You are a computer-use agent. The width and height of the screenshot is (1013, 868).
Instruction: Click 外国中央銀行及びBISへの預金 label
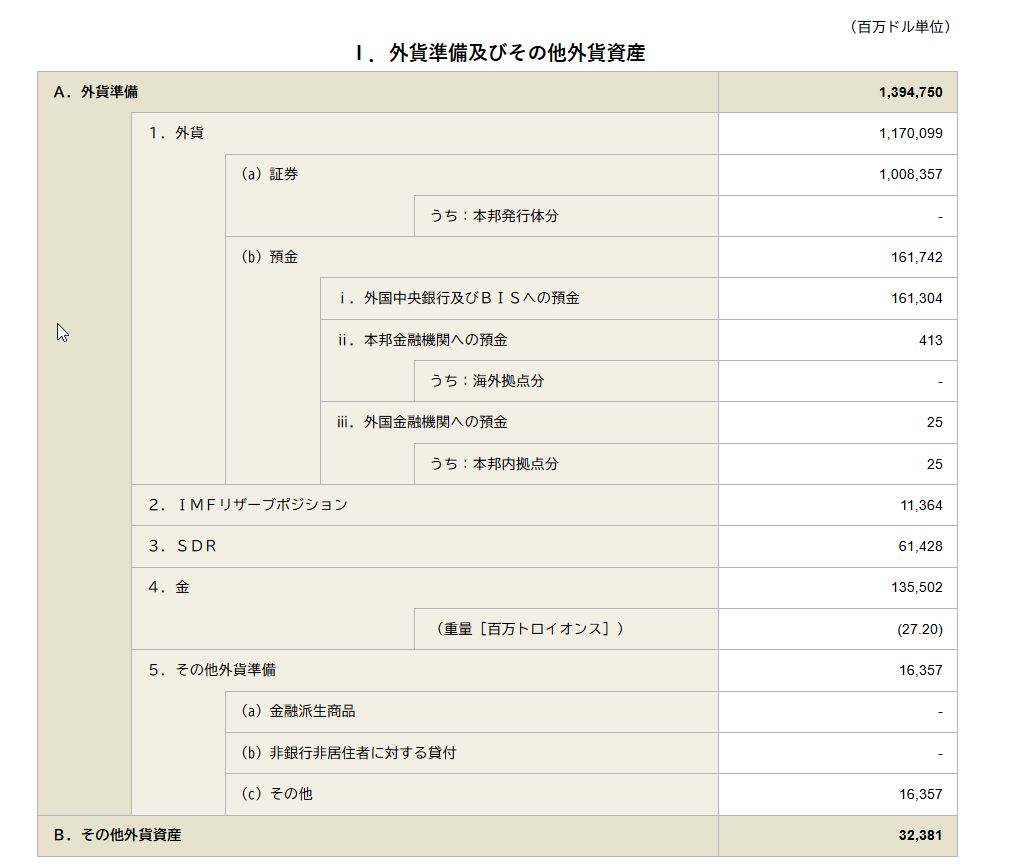(x=458, y=298)
